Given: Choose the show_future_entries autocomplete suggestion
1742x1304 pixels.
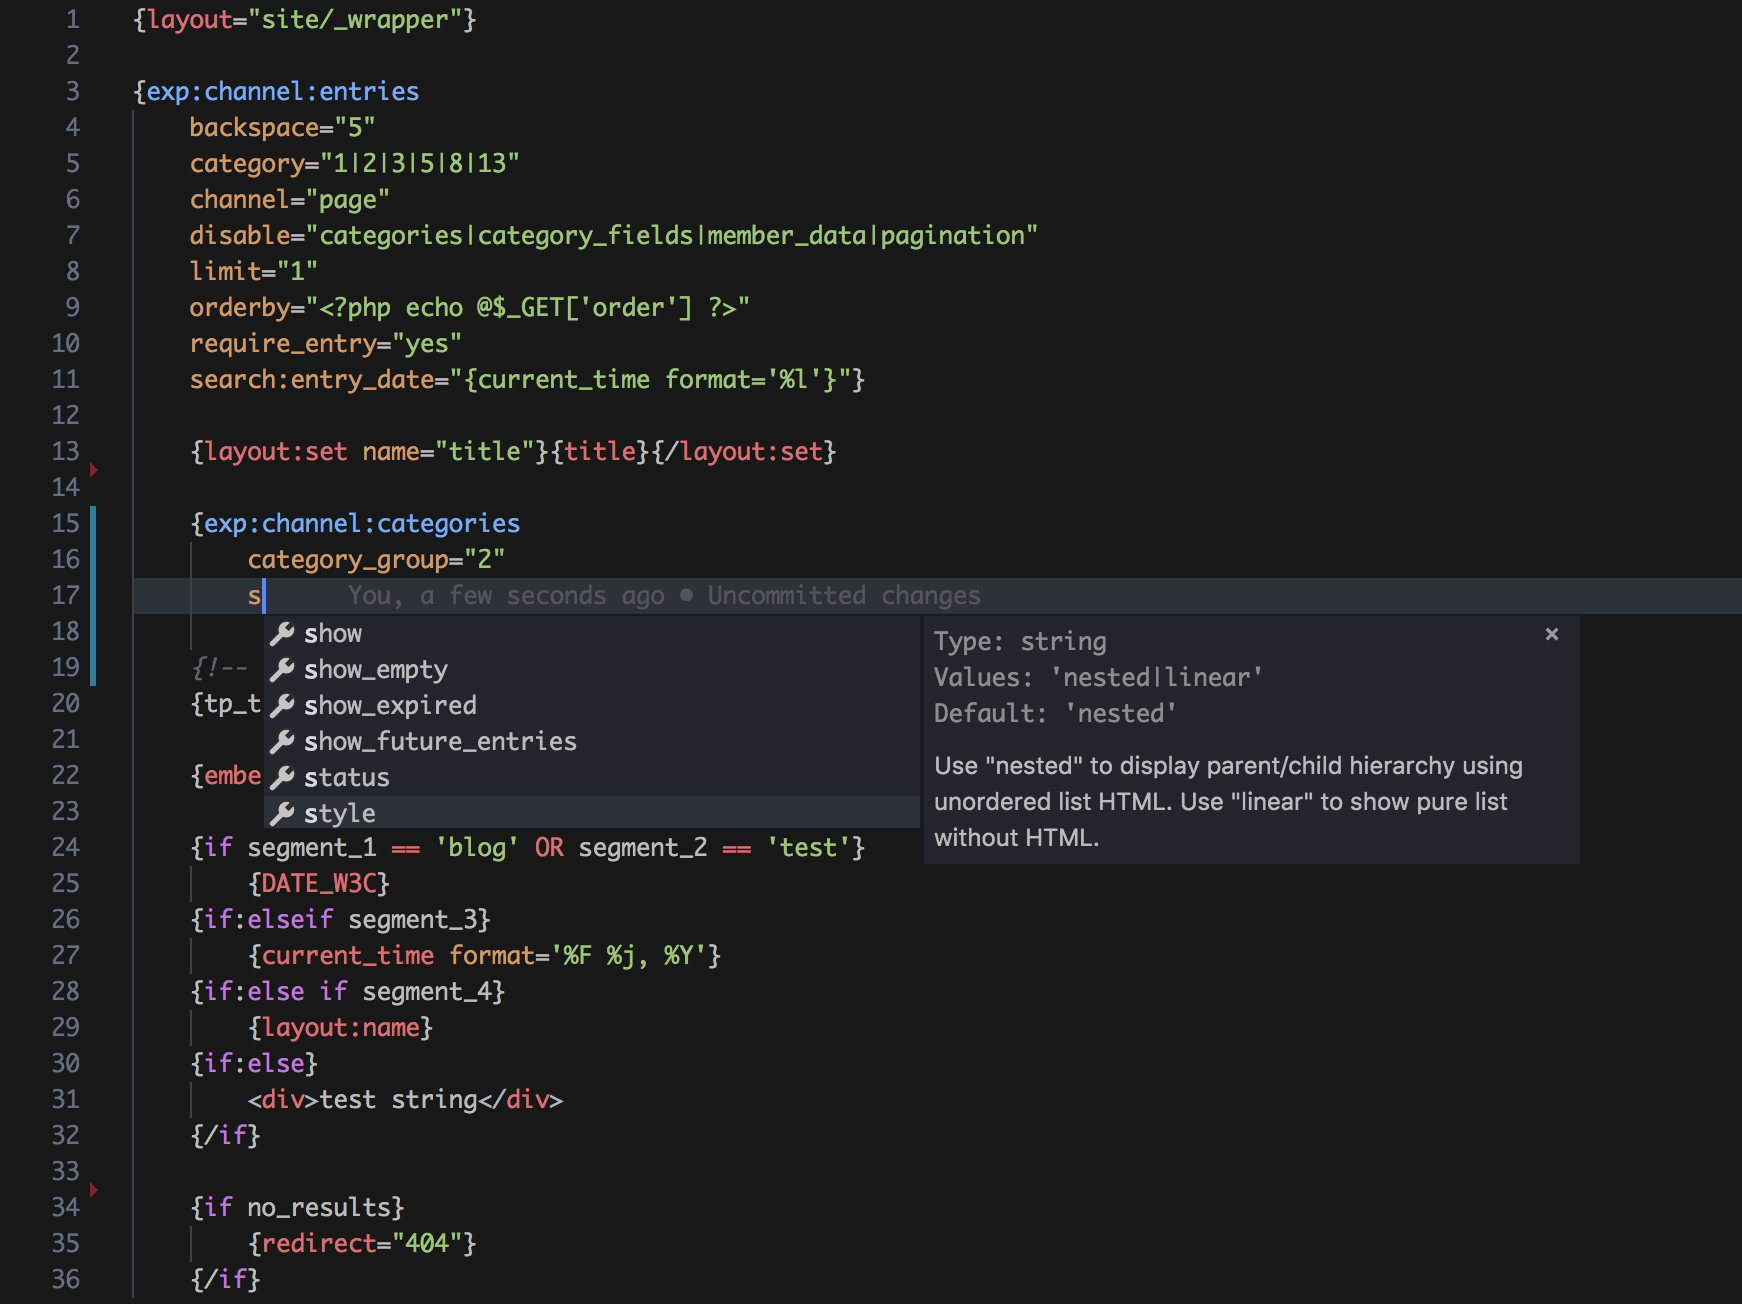Looking at the screenshot, I should click(x=592, y=741).
